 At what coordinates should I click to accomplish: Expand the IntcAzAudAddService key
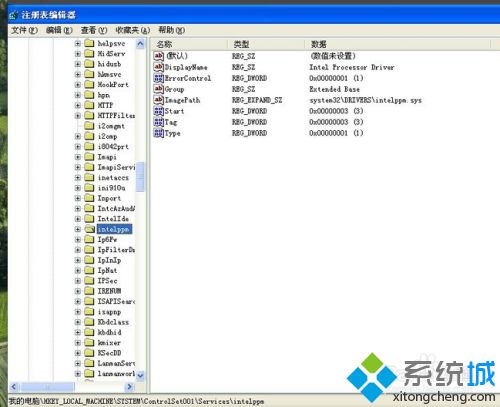pos(78,209)
